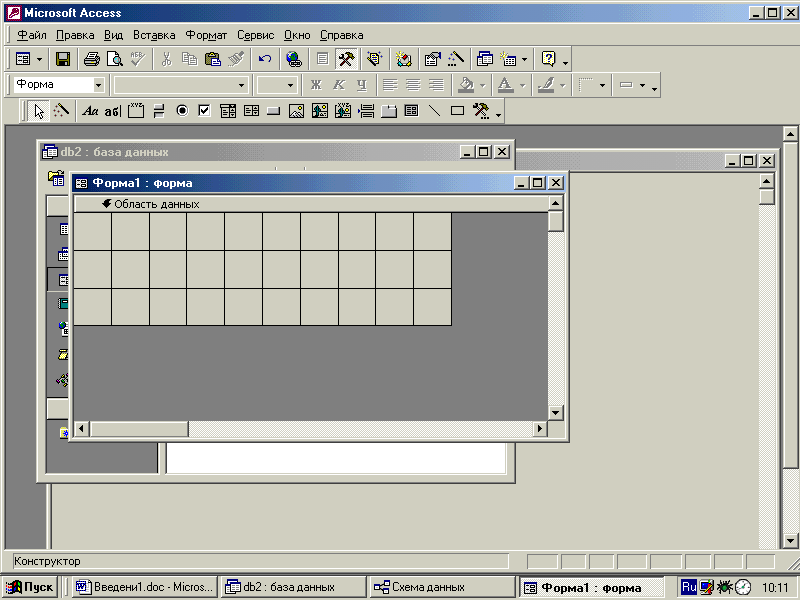
Task: Choose the Option Group tool
Action: 136,111
